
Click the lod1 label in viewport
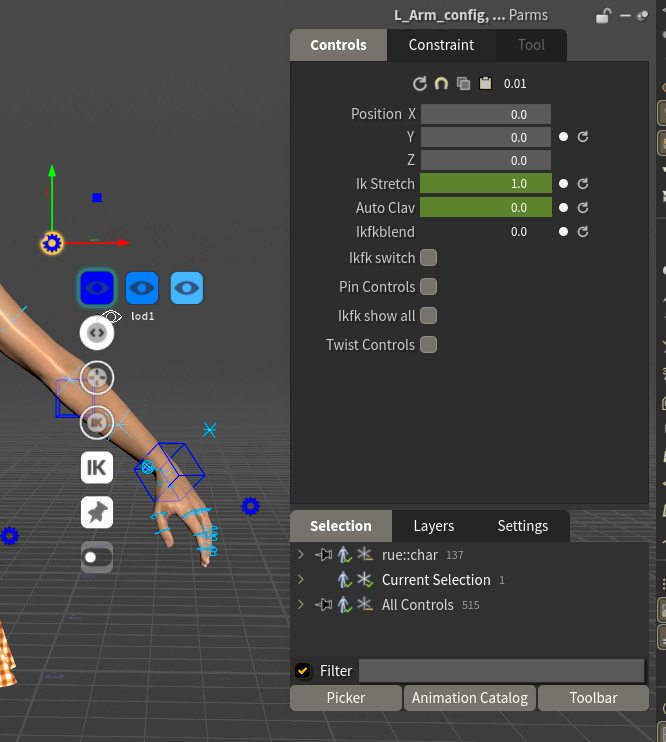[x=142, y=316]
